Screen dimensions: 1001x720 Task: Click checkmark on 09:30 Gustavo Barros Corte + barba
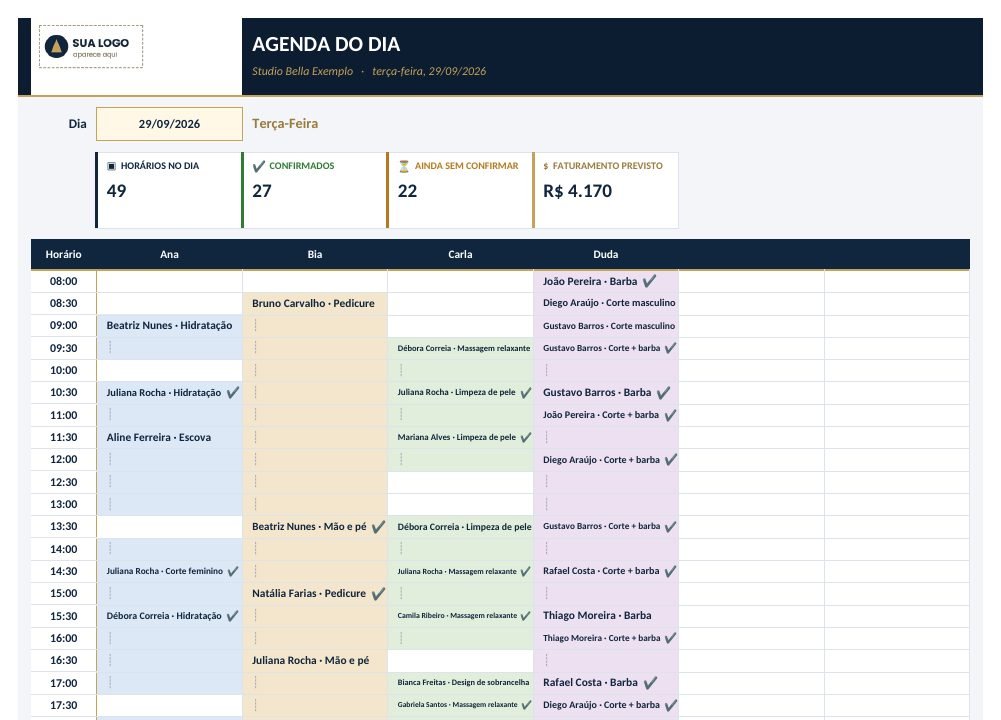click(x=670, y=348)
